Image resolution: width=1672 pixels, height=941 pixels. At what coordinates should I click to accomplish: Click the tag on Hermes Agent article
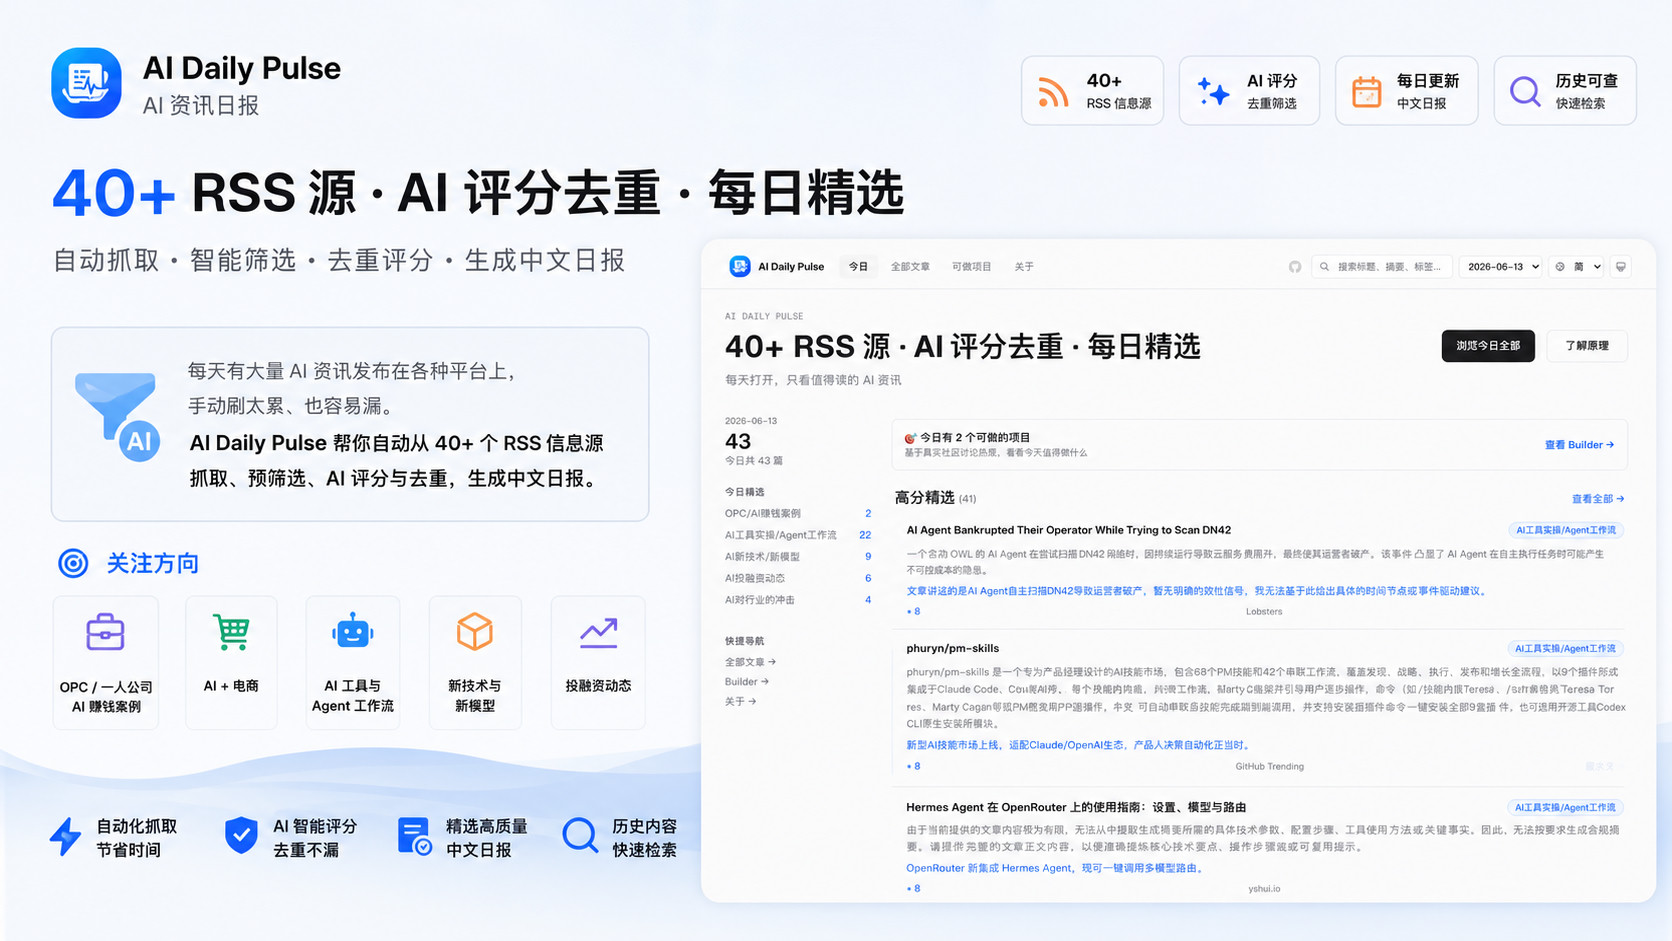pos(1565,807)
